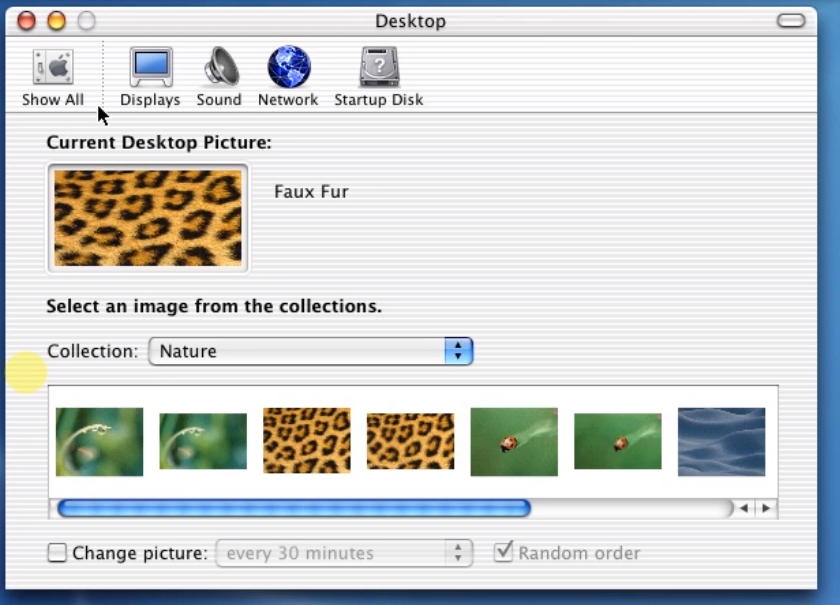The width and height of the screenshot is (840, 605).
Task: Pick the larger ladybug on leaf thumbnail
Action: [514, 442]
